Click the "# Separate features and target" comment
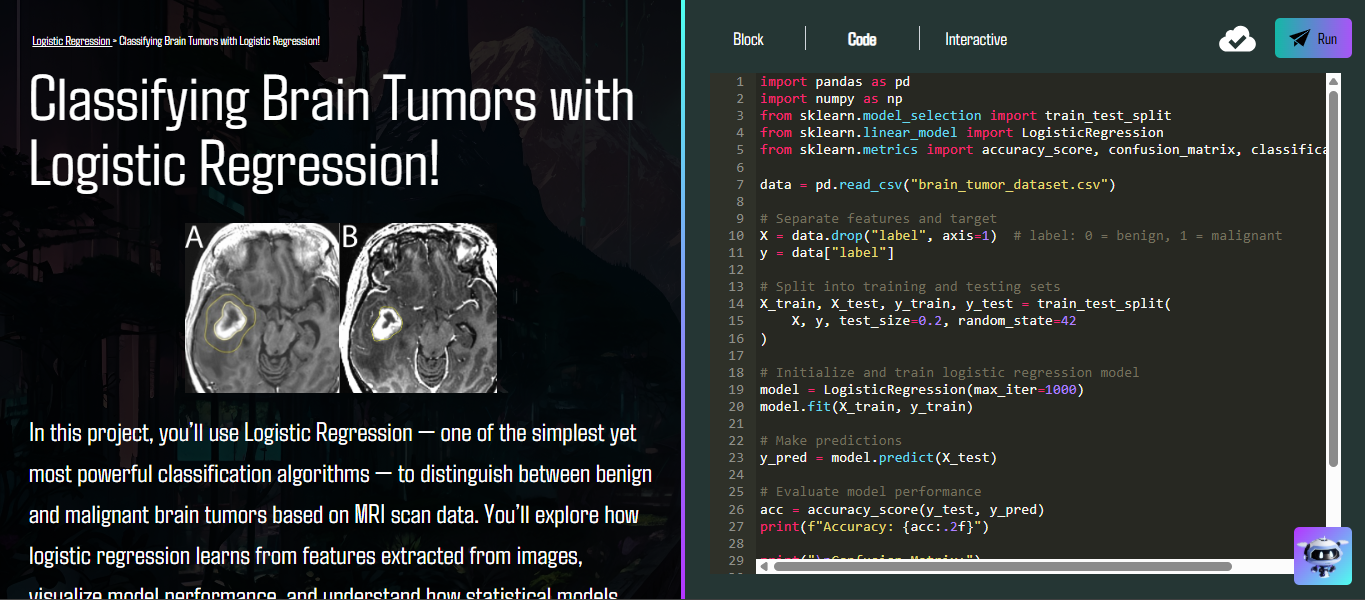 pyautogui.click(x=878, y=218)
